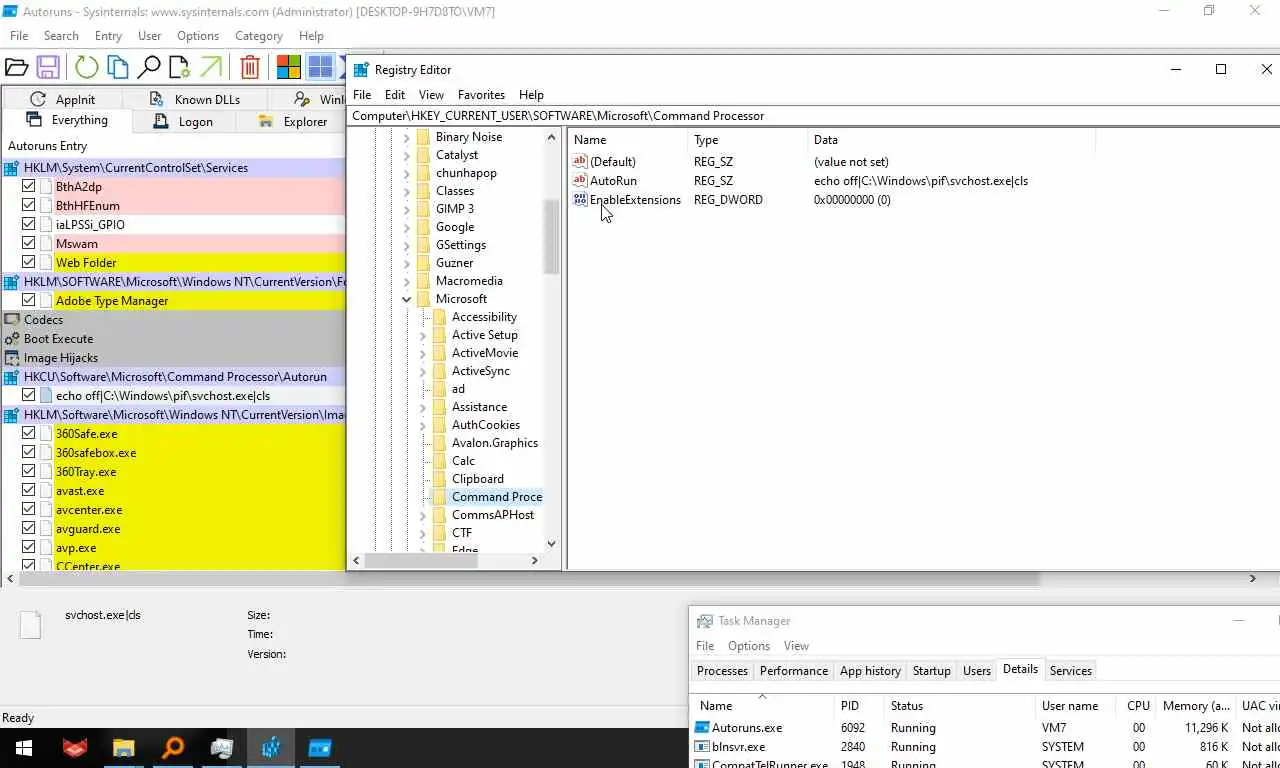Click the AutoRun value string icon in Registry Editor
The image size is (1280, 768).
pos(580,181)
